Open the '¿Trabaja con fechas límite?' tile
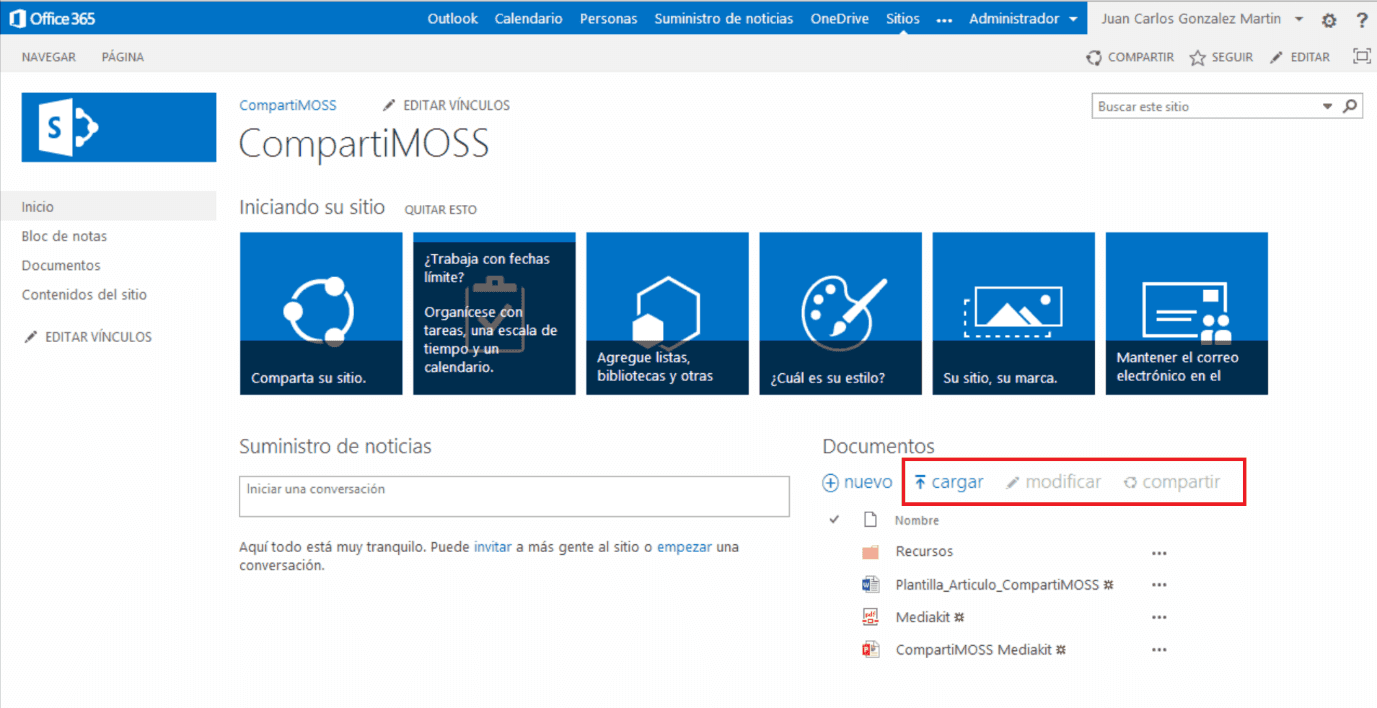Image resolution: width=1377 pixels, height=708 pixels. coord(494,313)
